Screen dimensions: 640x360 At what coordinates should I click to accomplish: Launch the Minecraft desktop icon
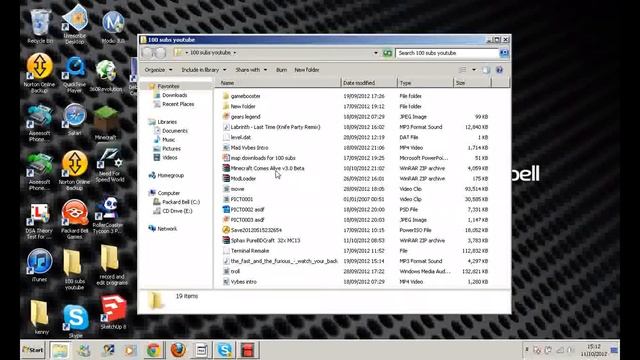tap(106, 122)
